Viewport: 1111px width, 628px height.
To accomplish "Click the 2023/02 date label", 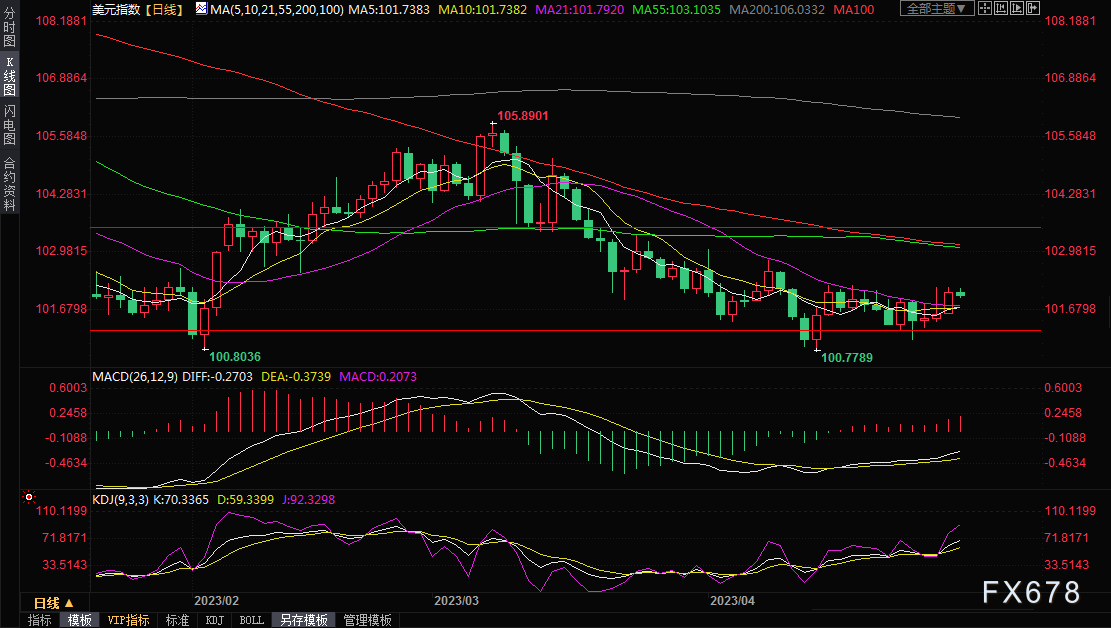I will 216,600.
